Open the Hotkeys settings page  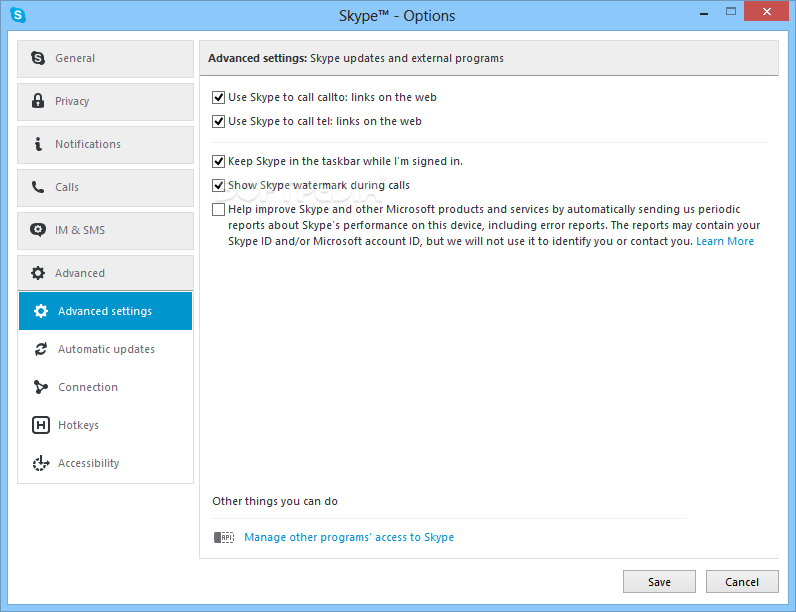click(106, 425)
